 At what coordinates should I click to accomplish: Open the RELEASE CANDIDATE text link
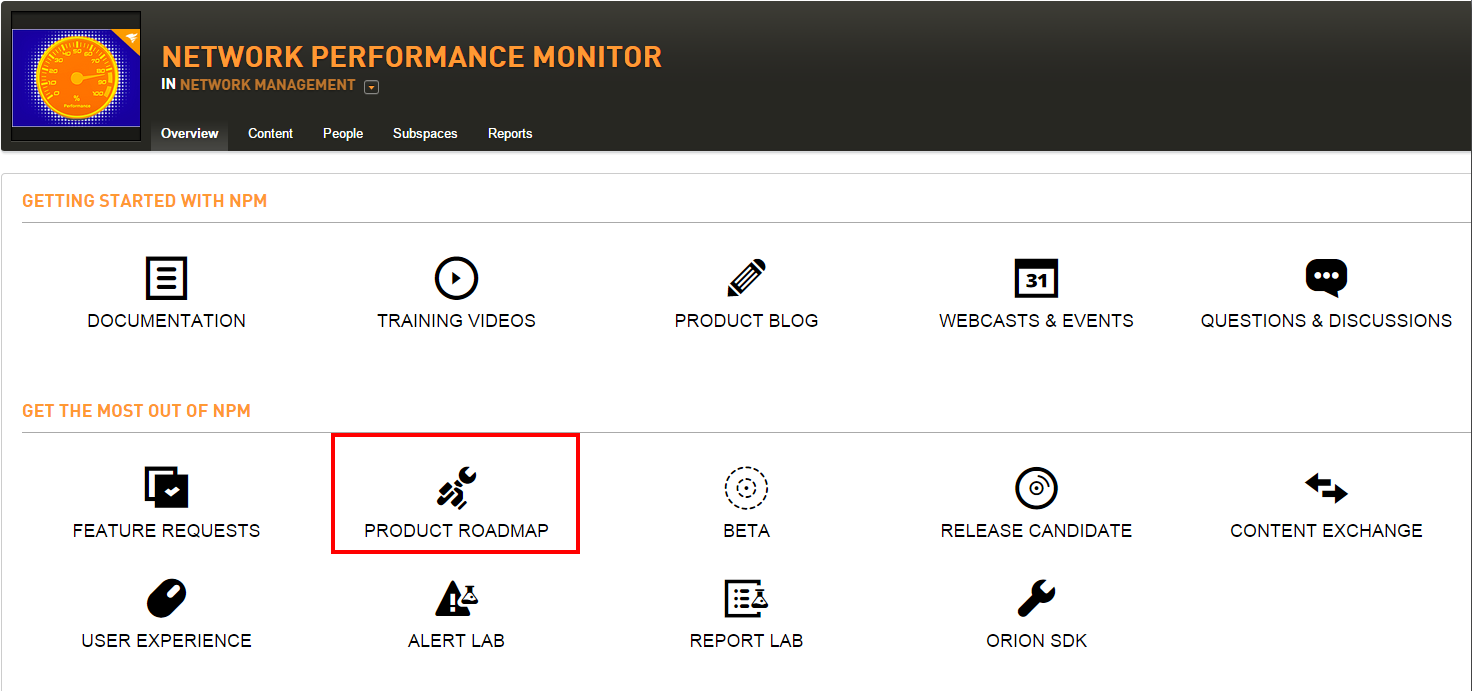click(x=1036, y=531)
